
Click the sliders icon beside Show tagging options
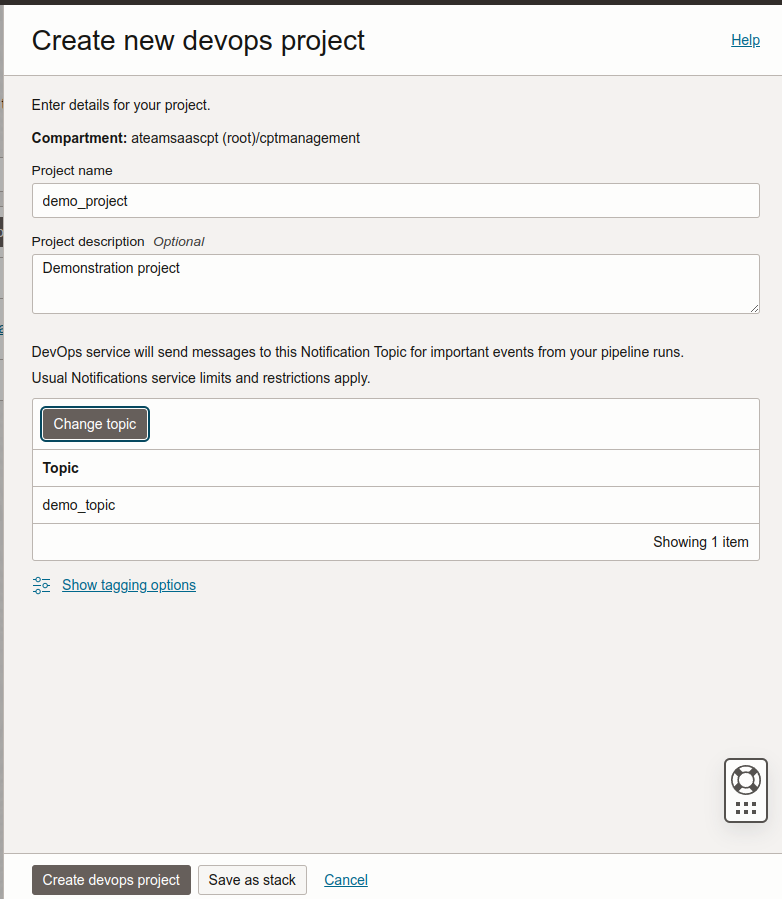pyautogui.click(x=41, y=585)
